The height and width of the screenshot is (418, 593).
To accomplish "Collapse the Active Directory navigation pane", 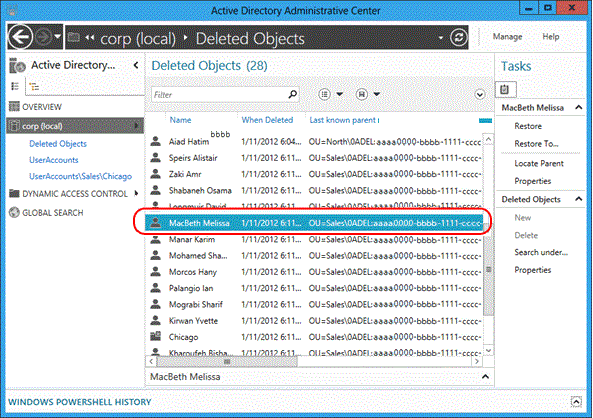I will click(136, 65).
